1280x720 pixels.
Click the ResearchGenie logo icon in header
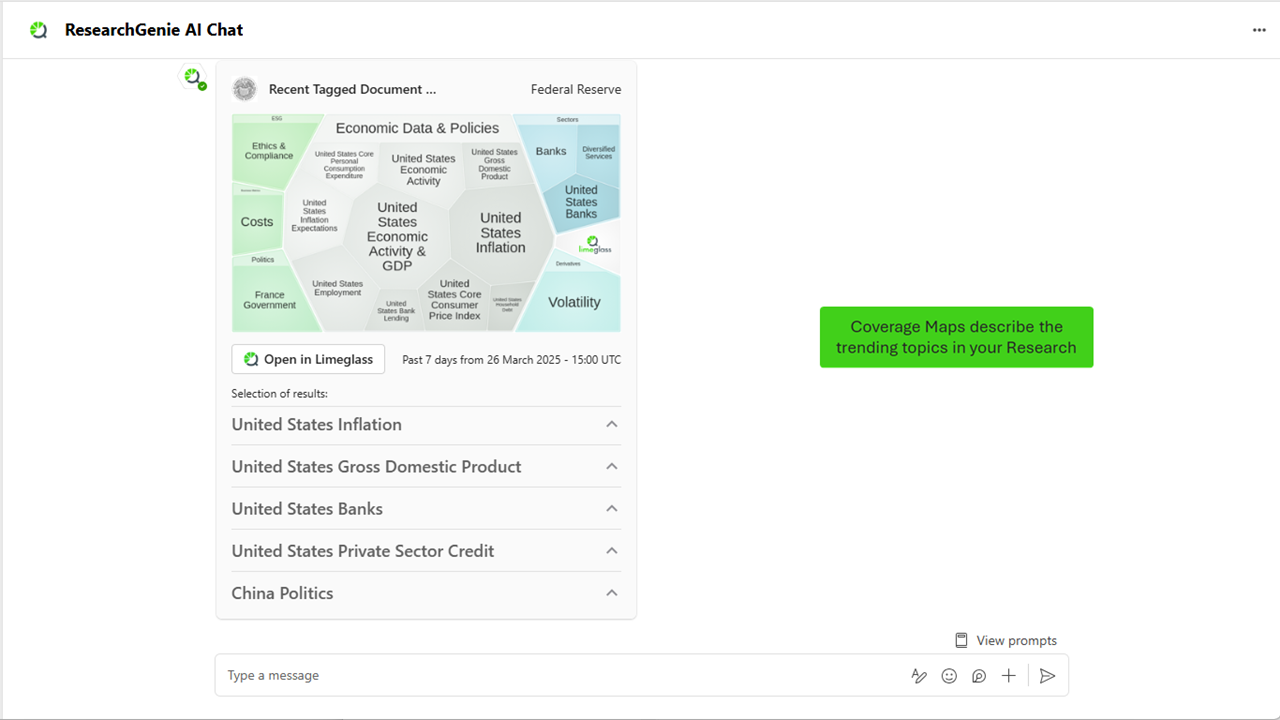38,30
